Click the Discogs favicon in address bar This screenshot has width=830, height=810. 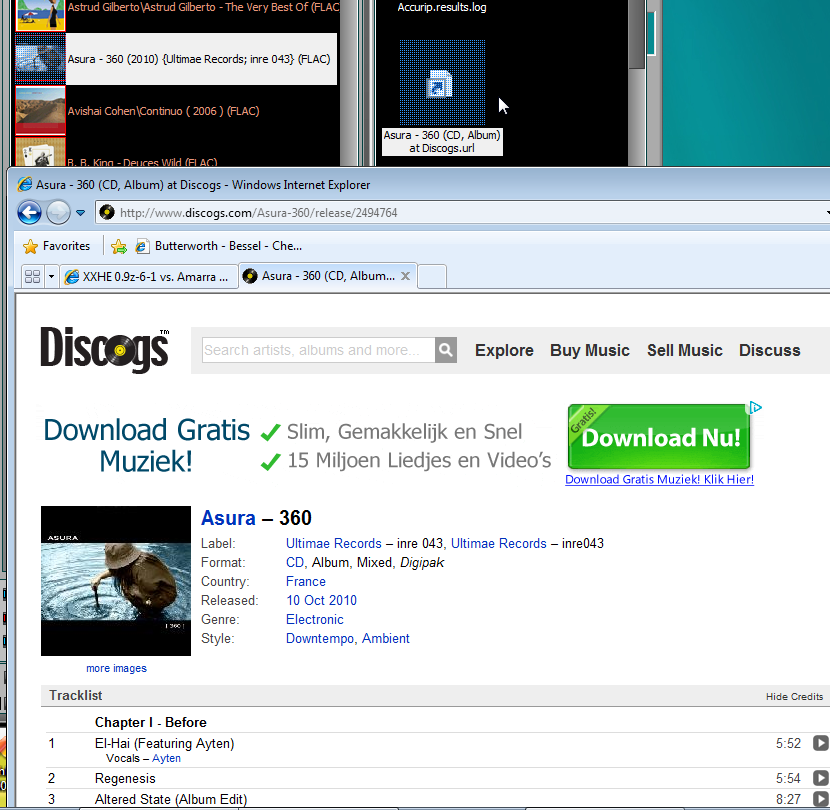[x=107, y=212]
